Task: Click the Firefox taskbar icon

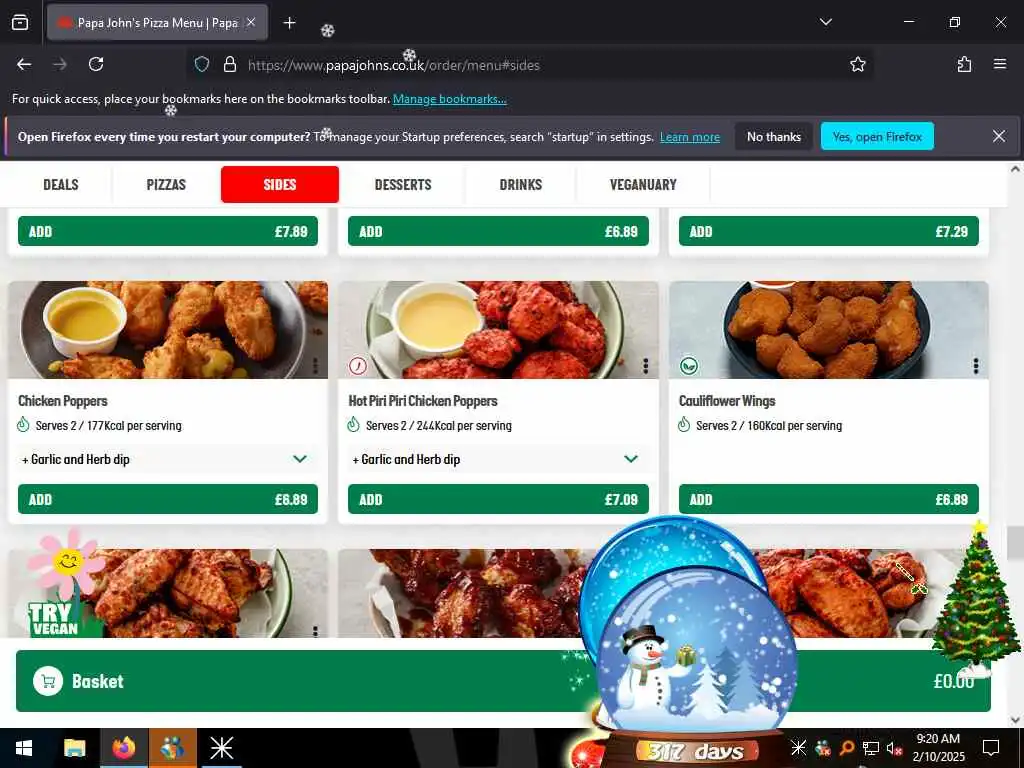Action: click(x=123, y=748)
